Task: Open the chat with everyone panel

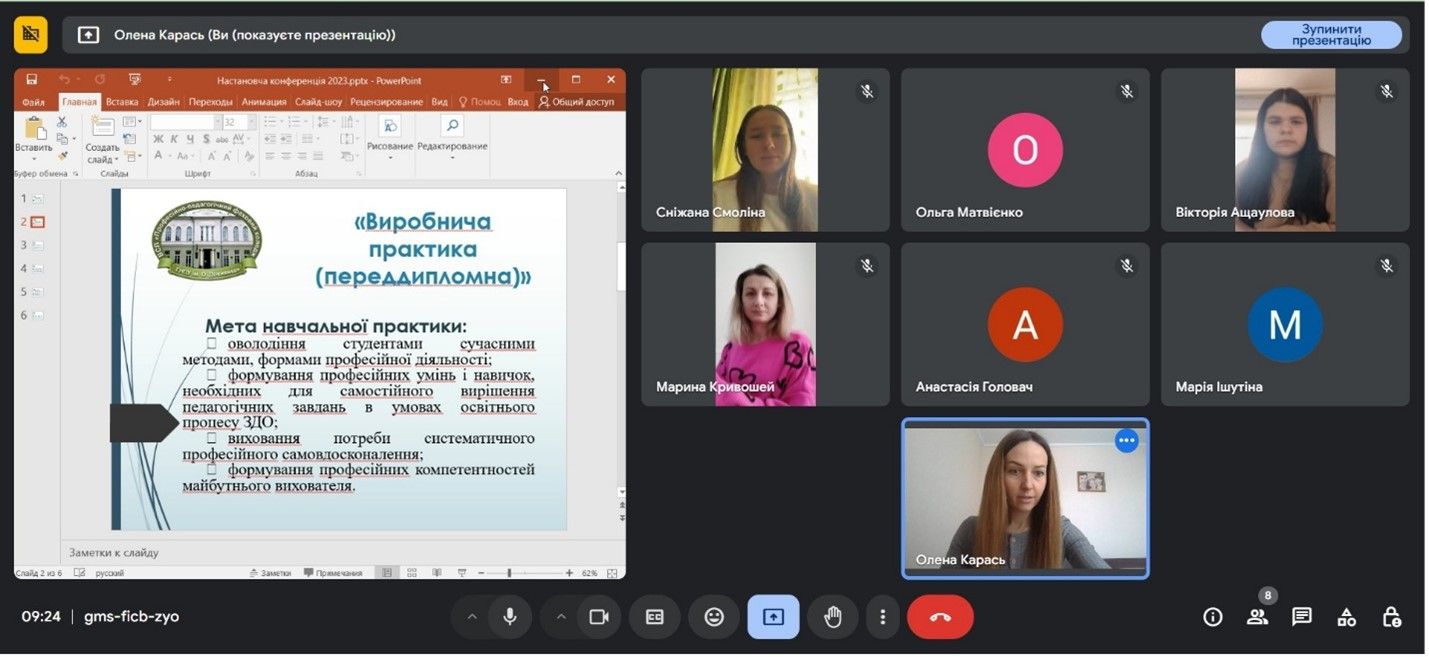Action: [x=1301, y=617]
